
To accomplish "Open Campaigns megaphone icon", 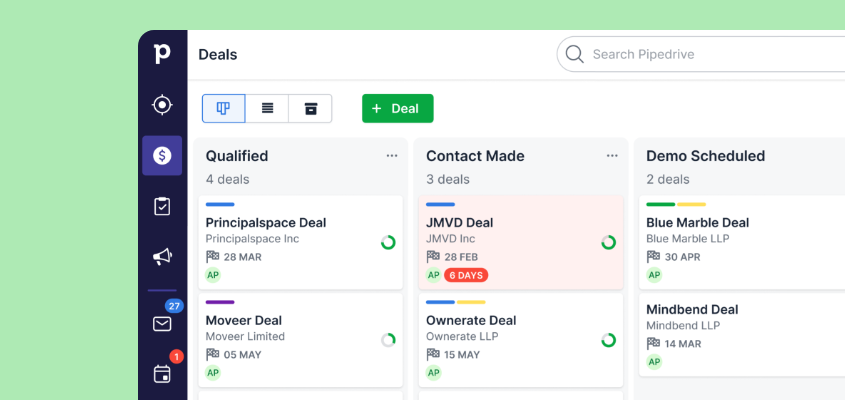I will [162, 257].
